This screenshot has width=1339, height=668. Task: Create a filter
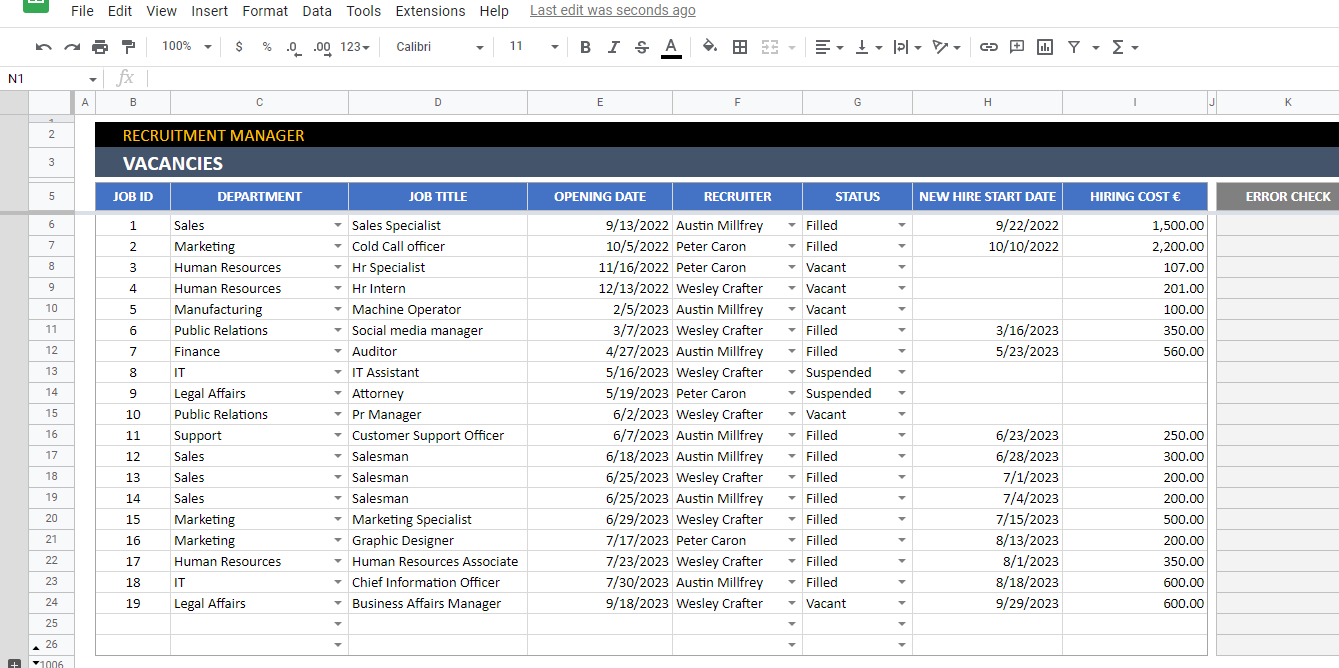coord(1074,47)
